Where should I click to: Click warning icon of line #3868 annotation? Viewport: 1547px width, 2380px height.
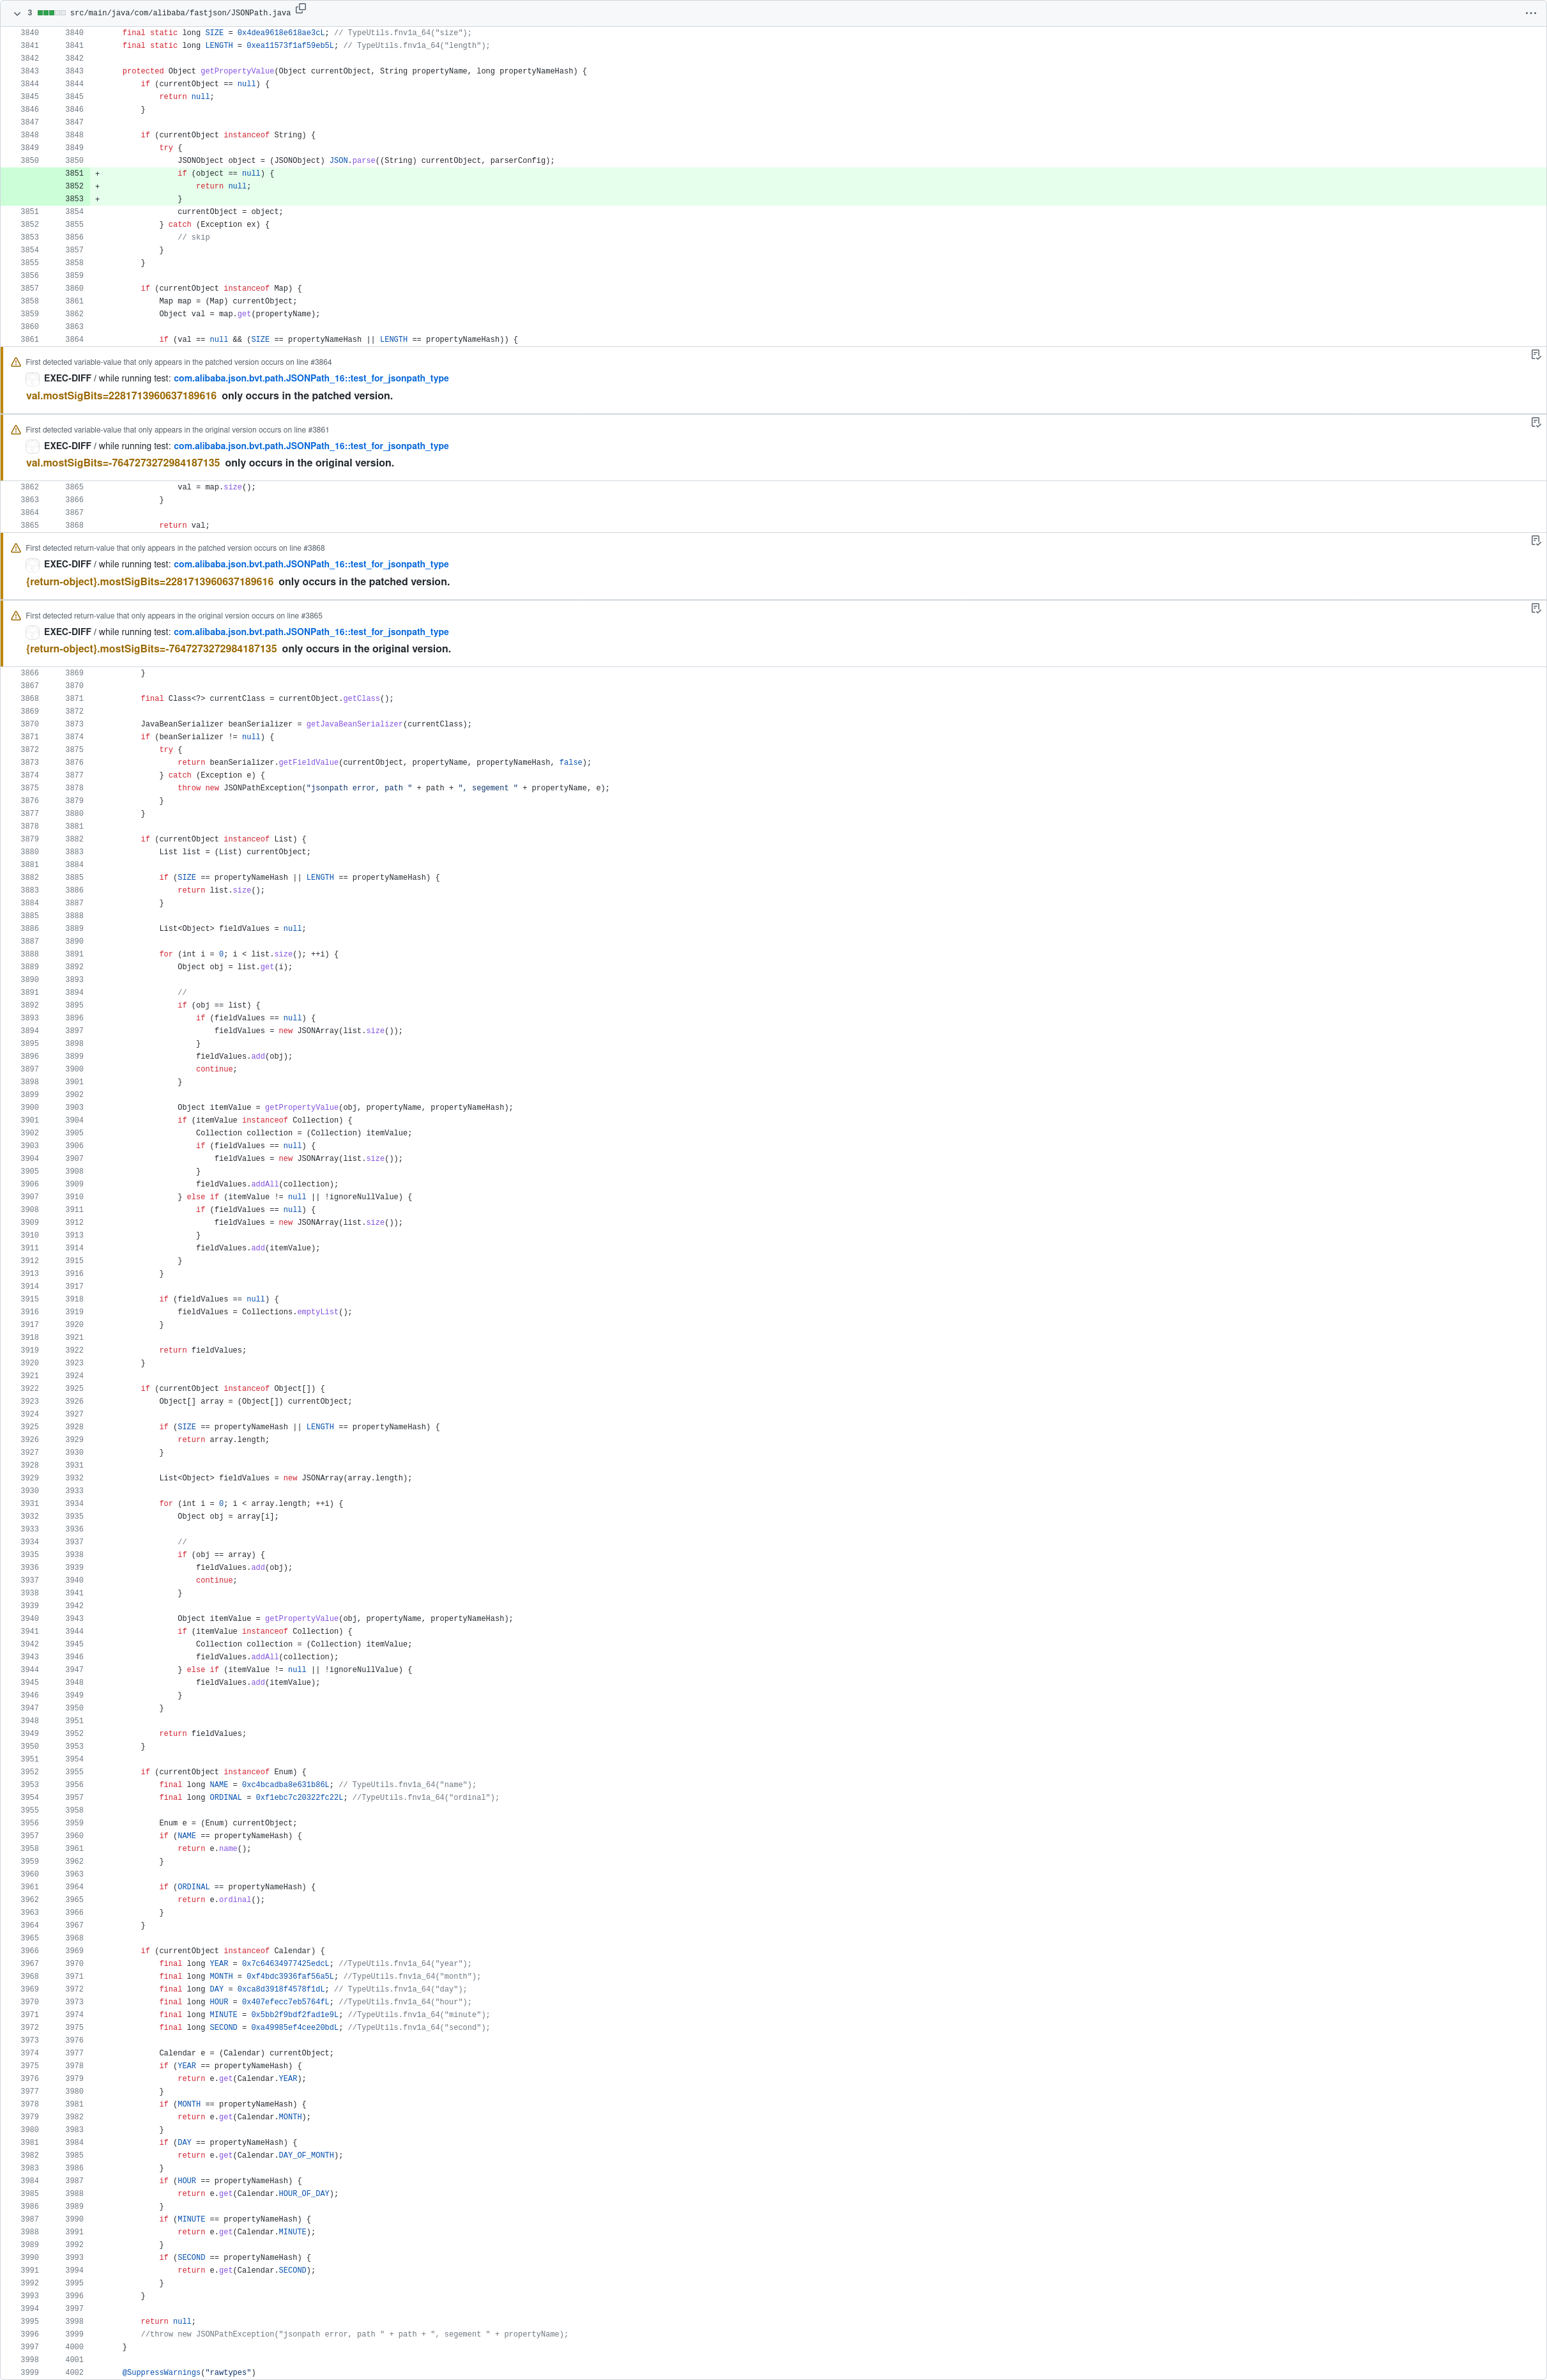[16, 548]
